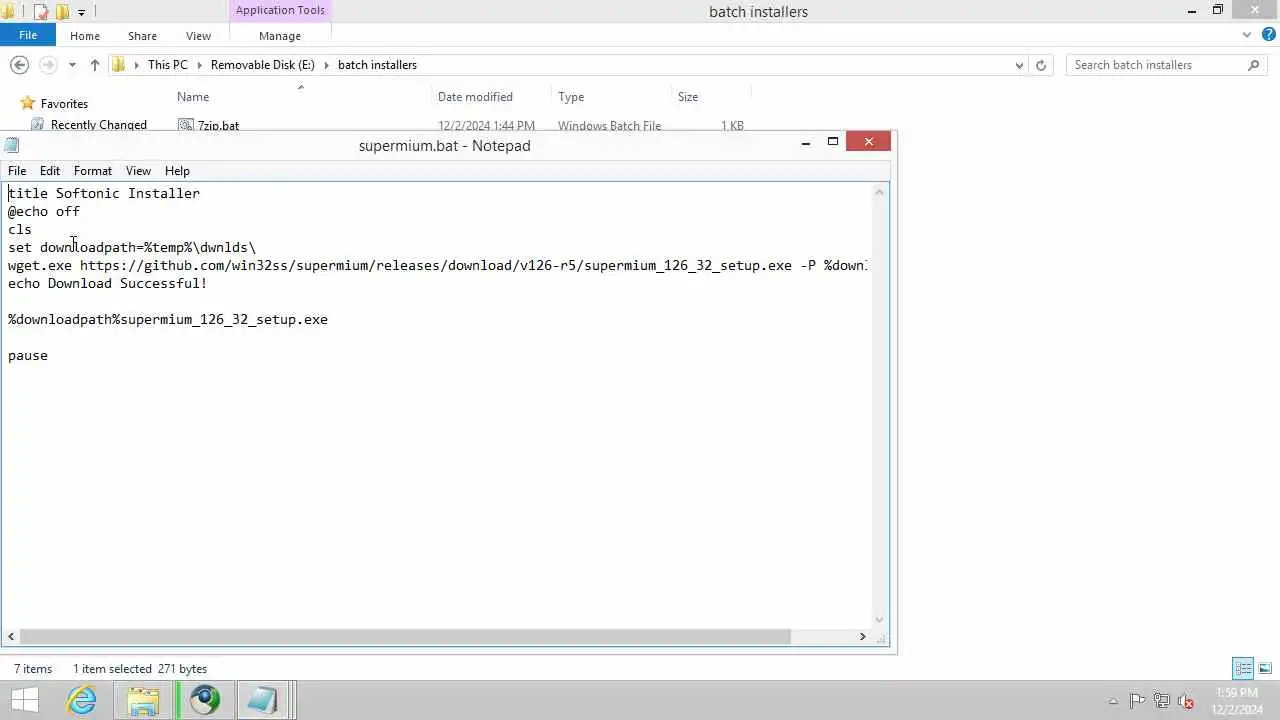Expand the chevron before 'This PC' breadcrumb

pyautogui.click(x=136, y=65)
